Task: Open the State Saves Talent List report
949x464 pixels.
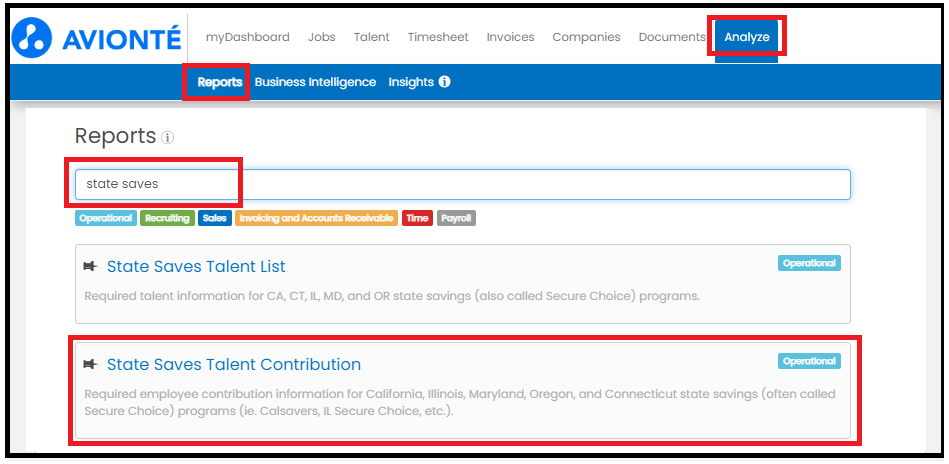Action: pos(196,266)
